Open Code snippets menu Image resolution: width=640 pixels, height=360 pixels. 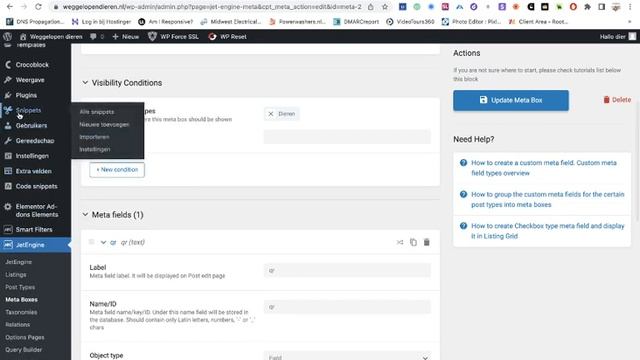[36, 186]
